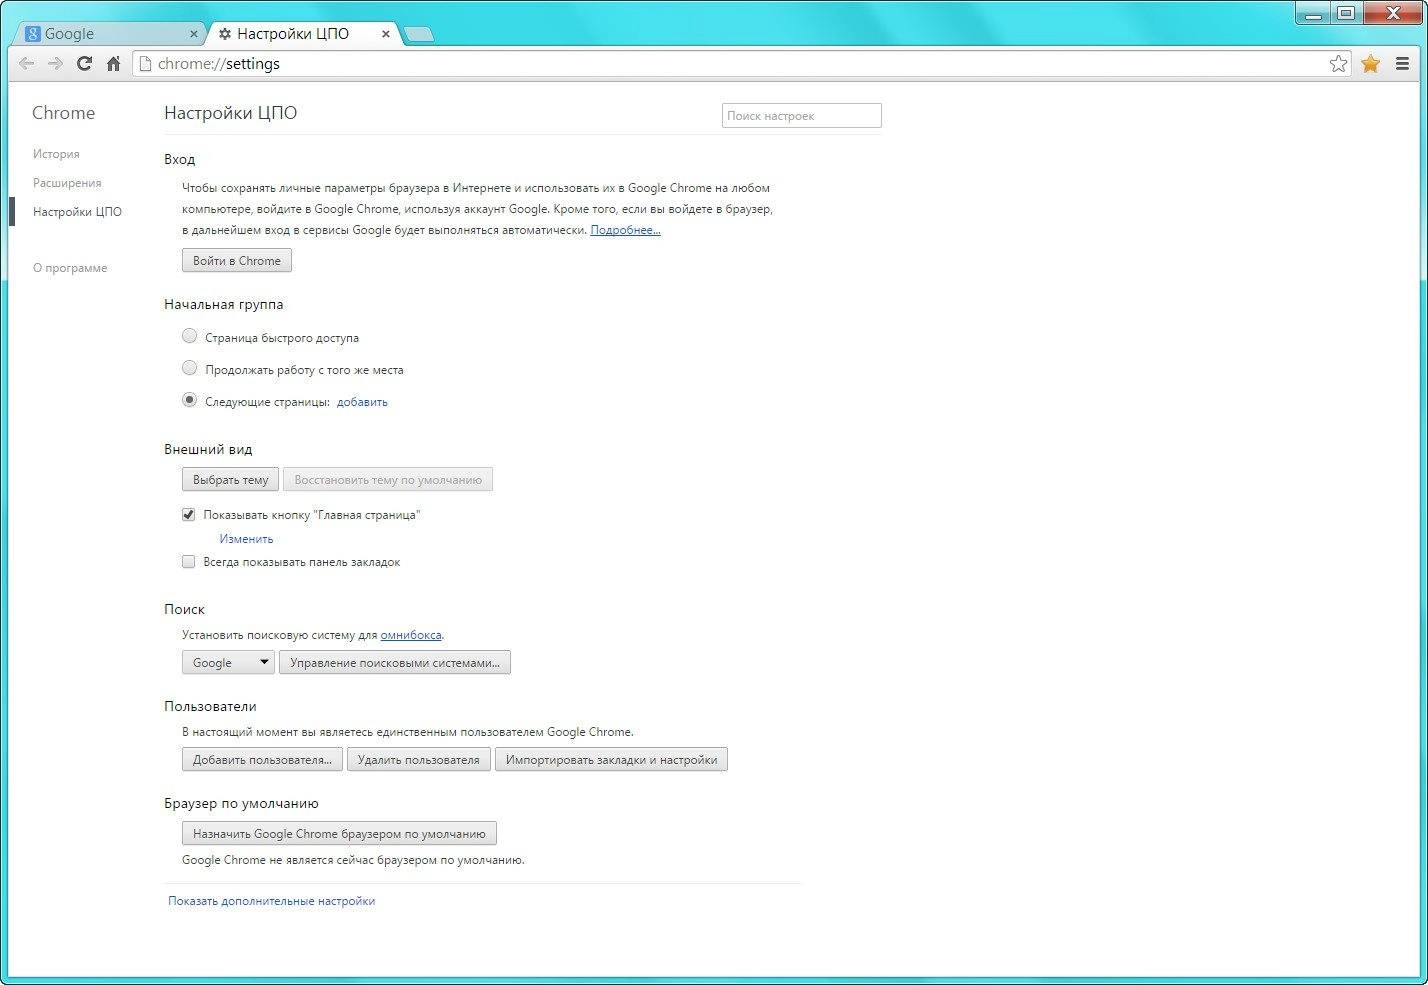Open История in the sidebar
The height and width of the screenshot is (985, 1428).
point(56,154)
